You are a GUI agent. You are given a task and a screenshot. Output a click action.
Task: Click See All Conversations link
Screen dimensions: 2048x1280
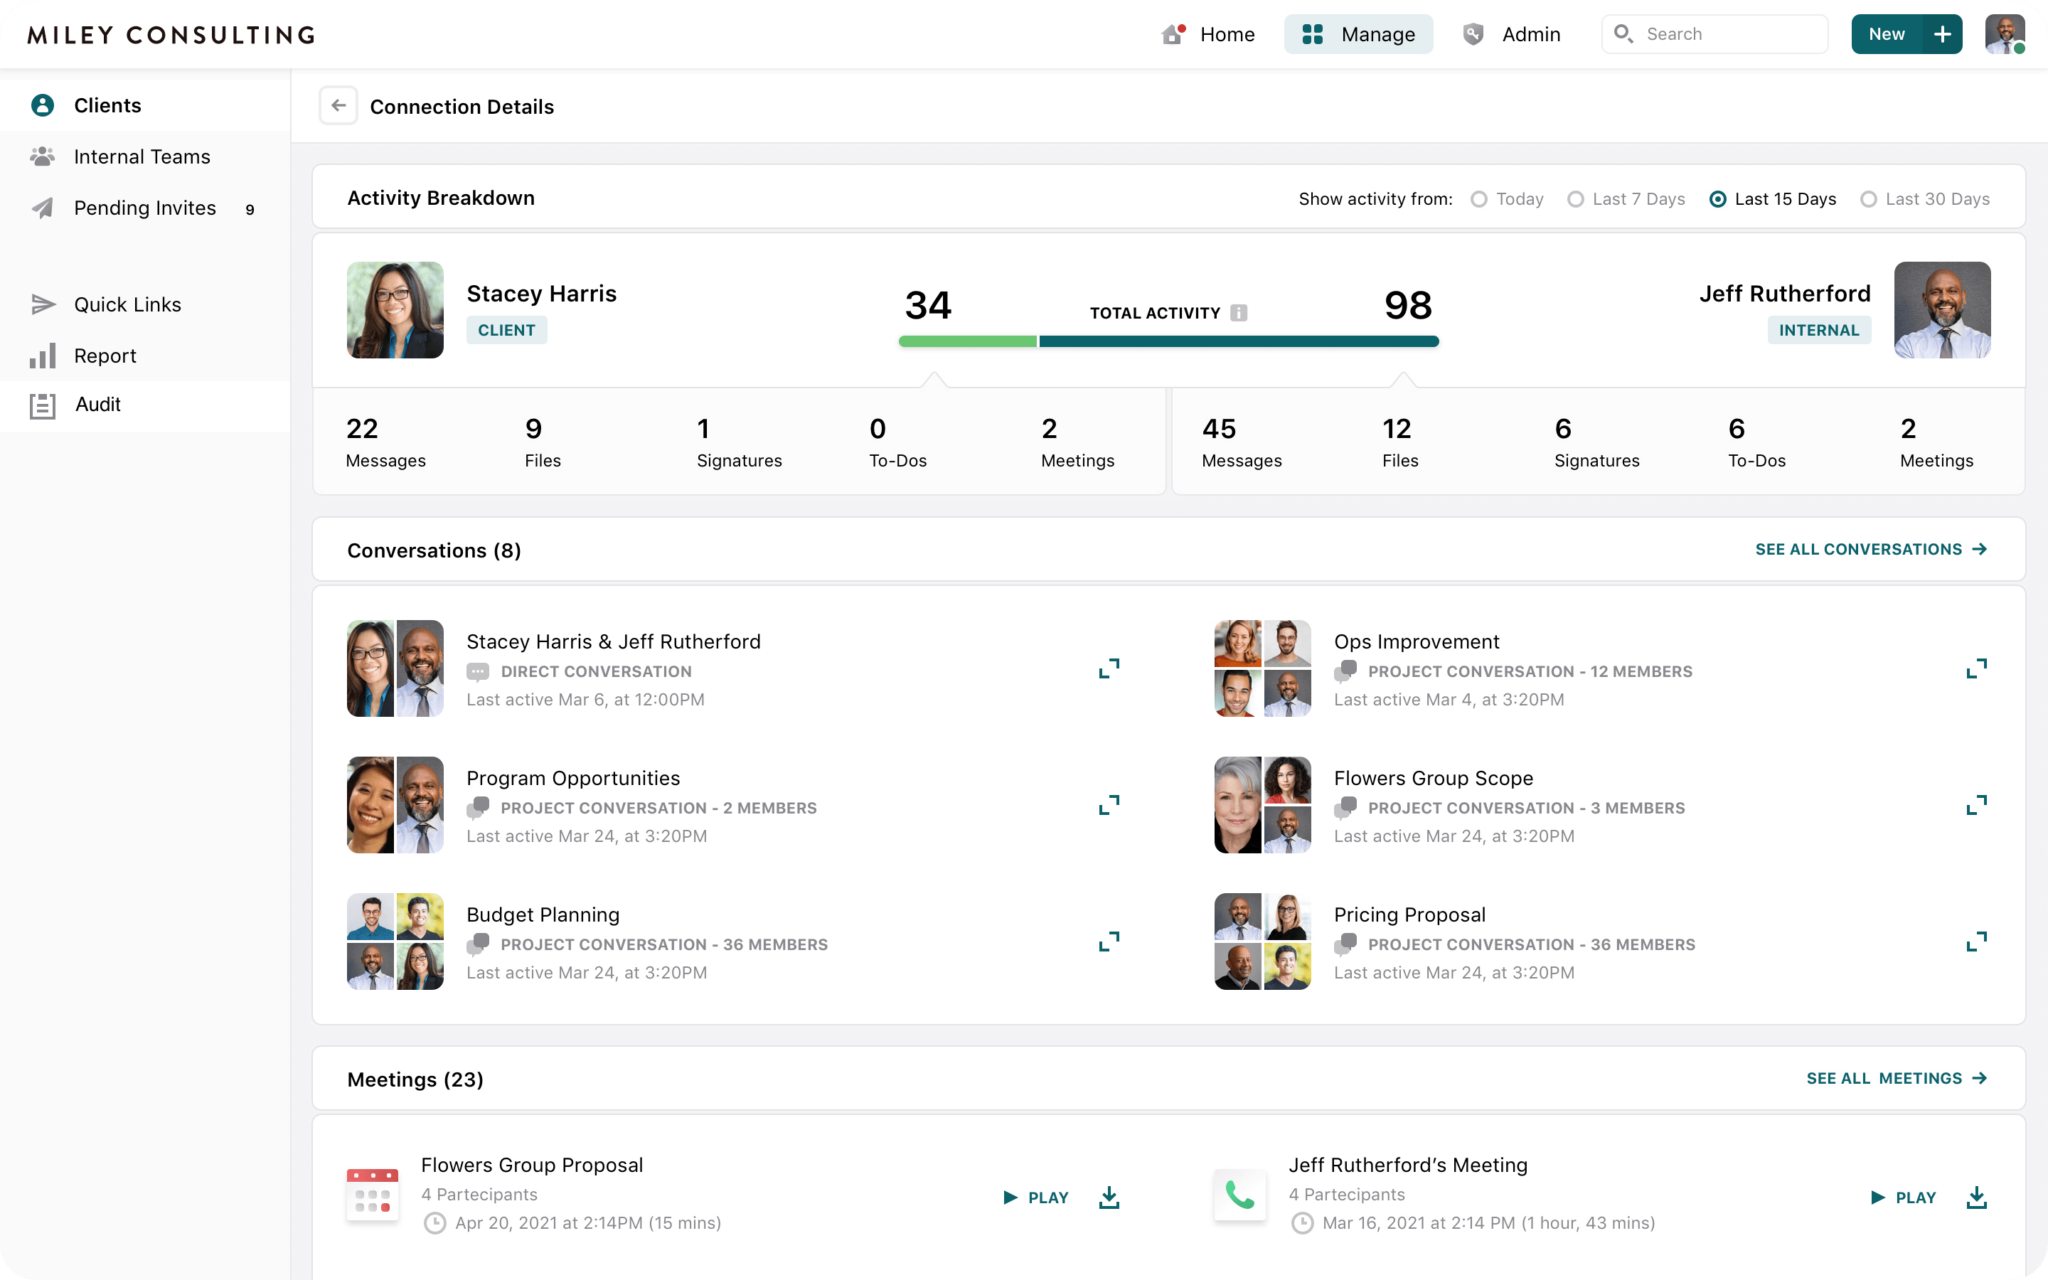(x=1871, y=549)
